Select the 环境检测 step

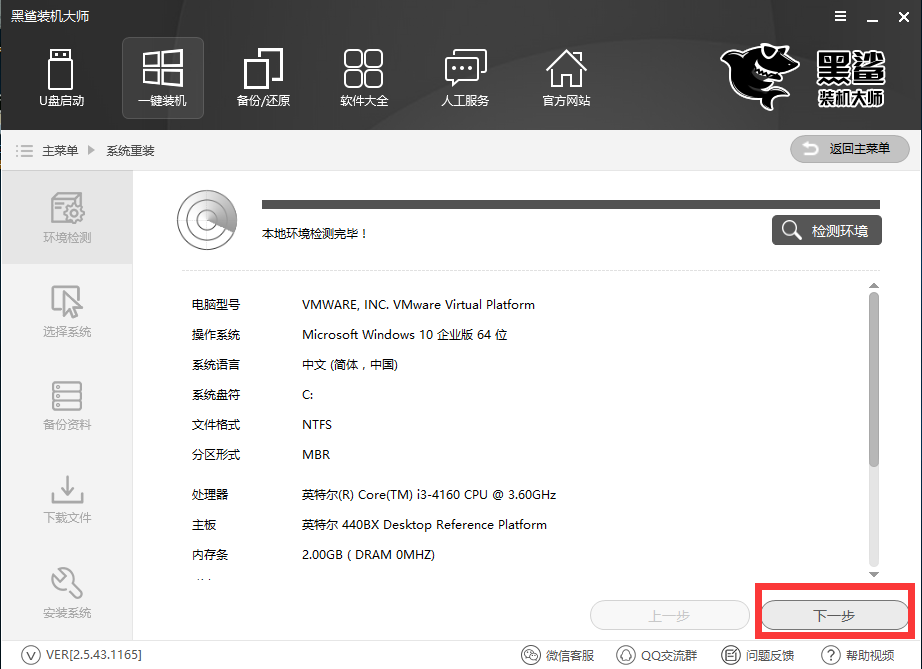coord(67,218)
